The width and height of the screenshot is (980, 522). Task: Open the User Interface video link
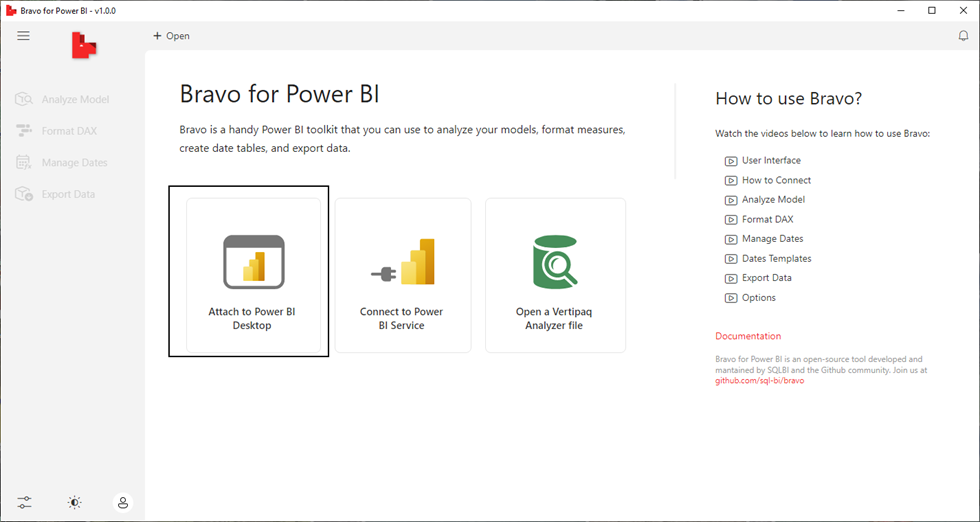click(771, 161)
